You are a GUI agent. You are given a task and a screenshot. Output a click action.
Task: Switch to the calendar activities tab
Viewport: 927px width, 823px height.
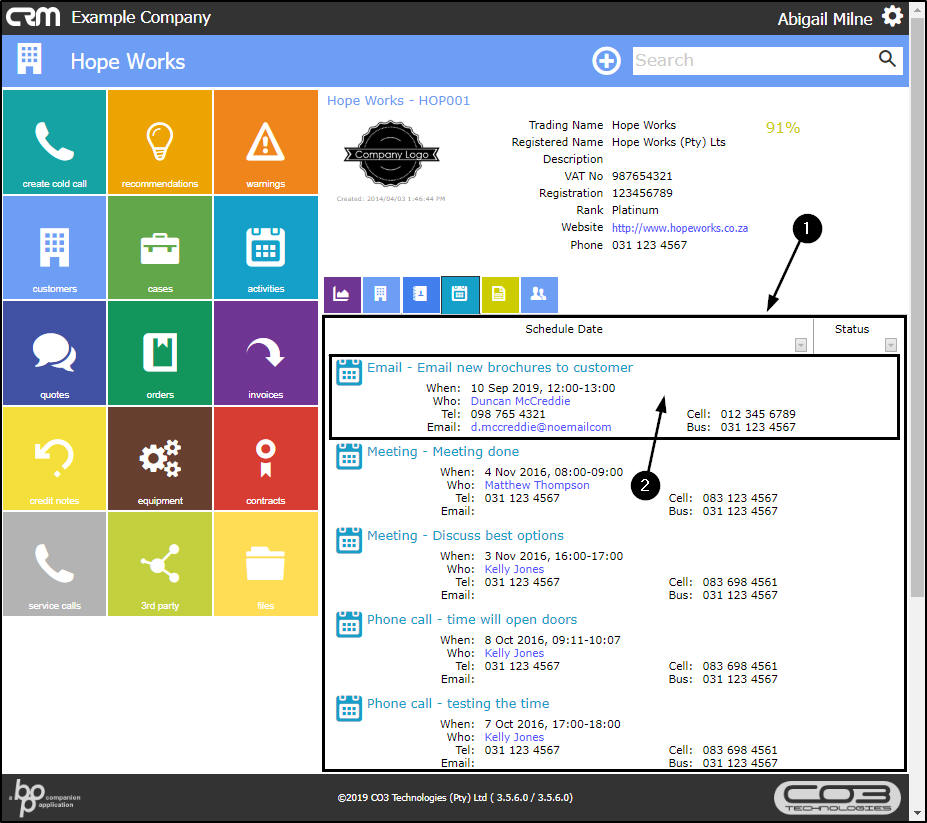(460, 294)
